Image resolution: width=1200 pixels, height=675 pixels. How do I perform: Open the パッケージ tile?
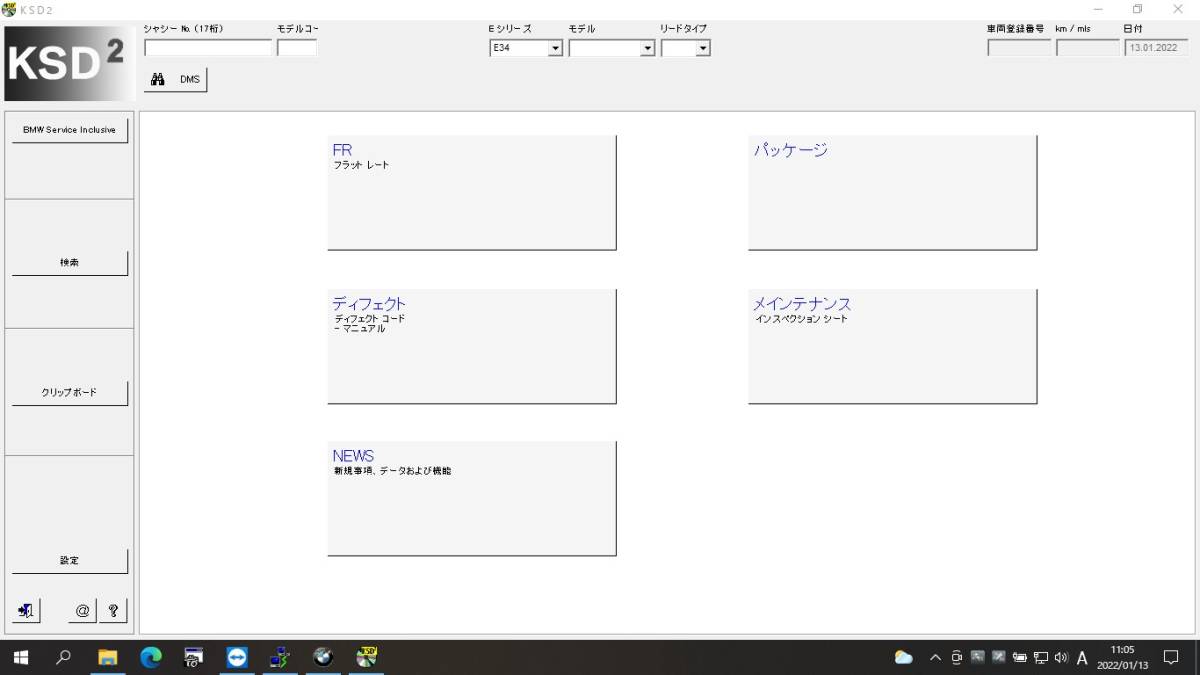click(892, 193)
